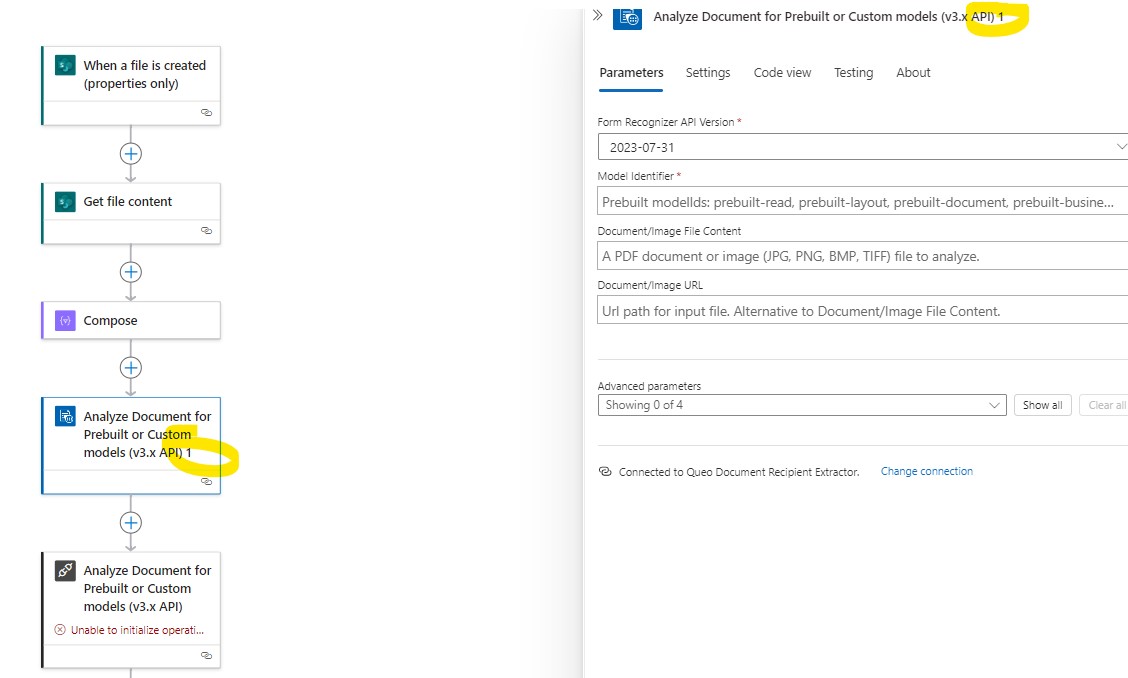Open the Testing tab
1128x678 pixels.
(x=853, y=72)
